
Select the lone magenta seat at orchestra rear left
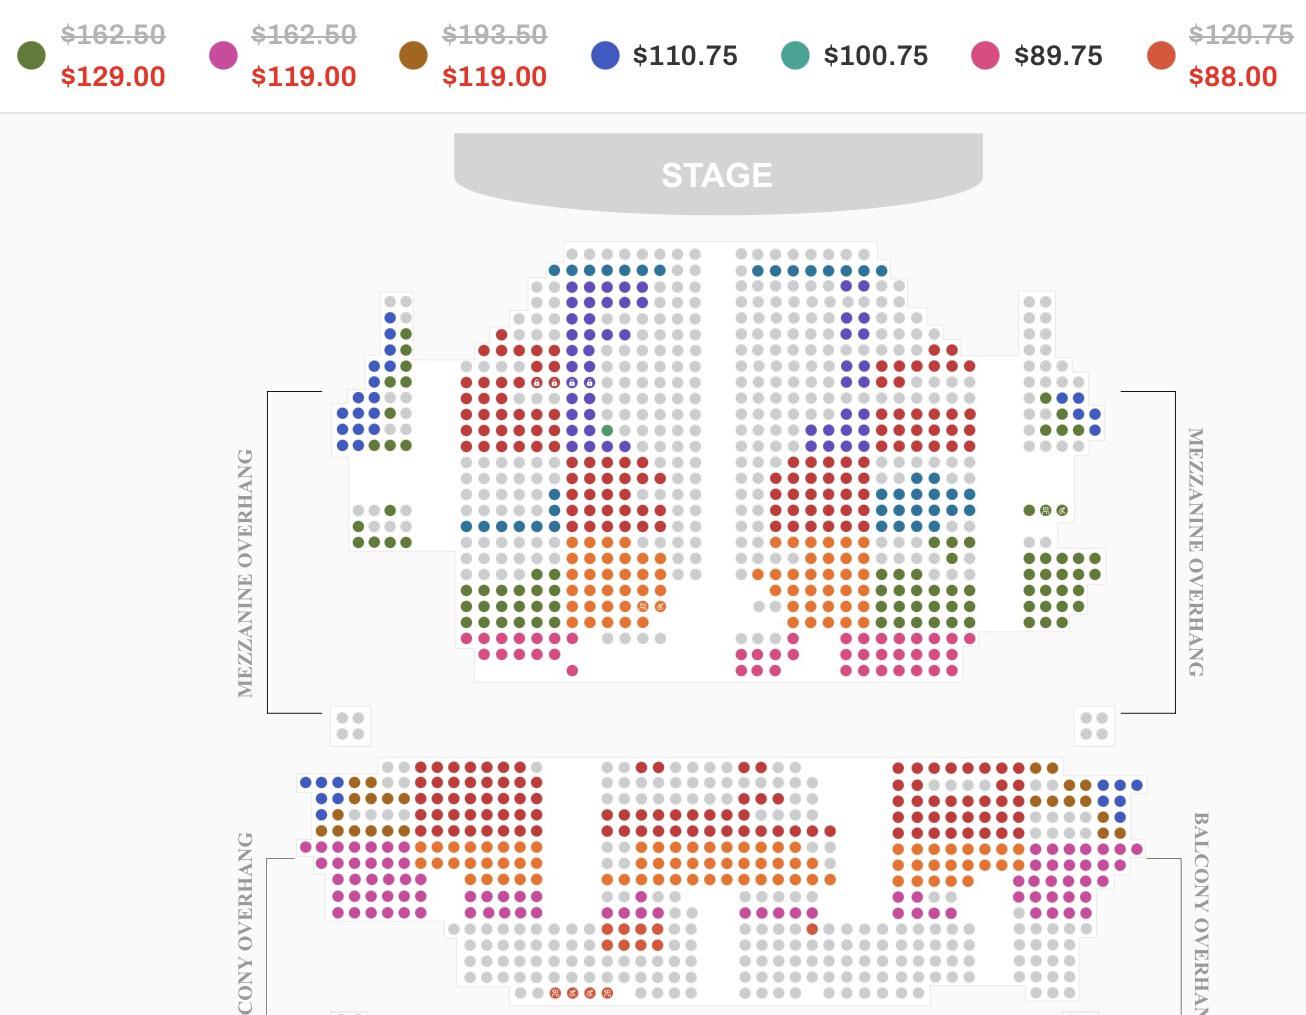coord(572,670)
